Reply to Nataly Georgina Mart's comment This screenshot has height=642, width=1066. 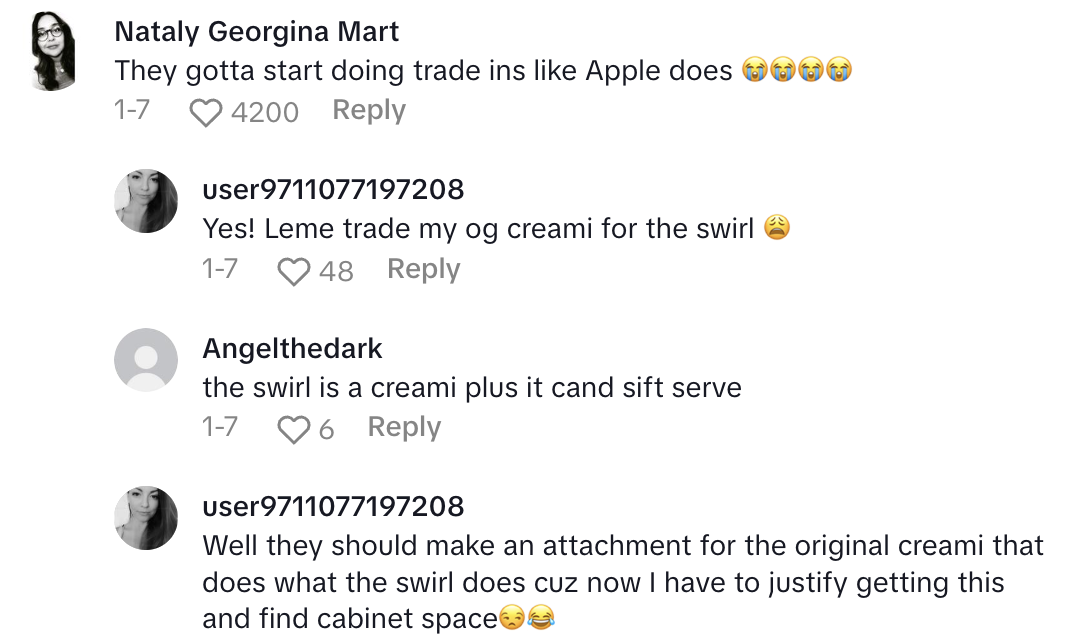368,111
